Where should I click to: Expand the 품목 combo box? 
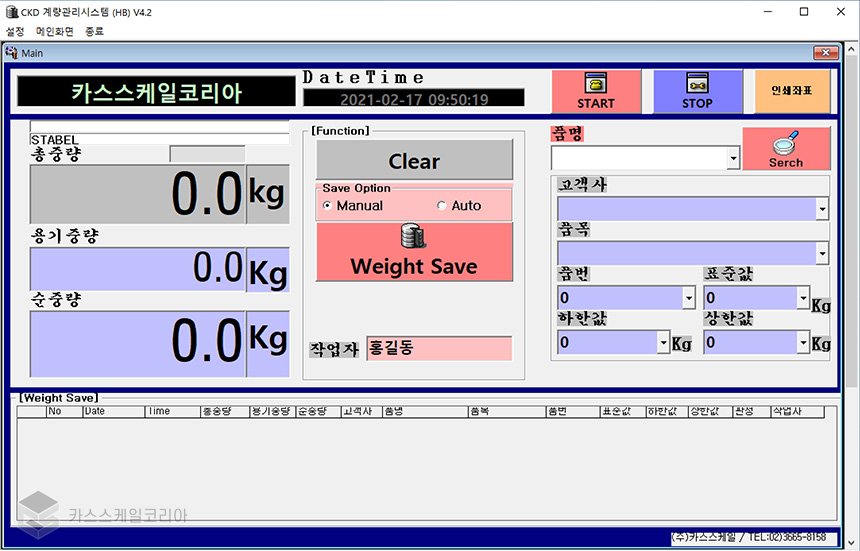(822, 254)
